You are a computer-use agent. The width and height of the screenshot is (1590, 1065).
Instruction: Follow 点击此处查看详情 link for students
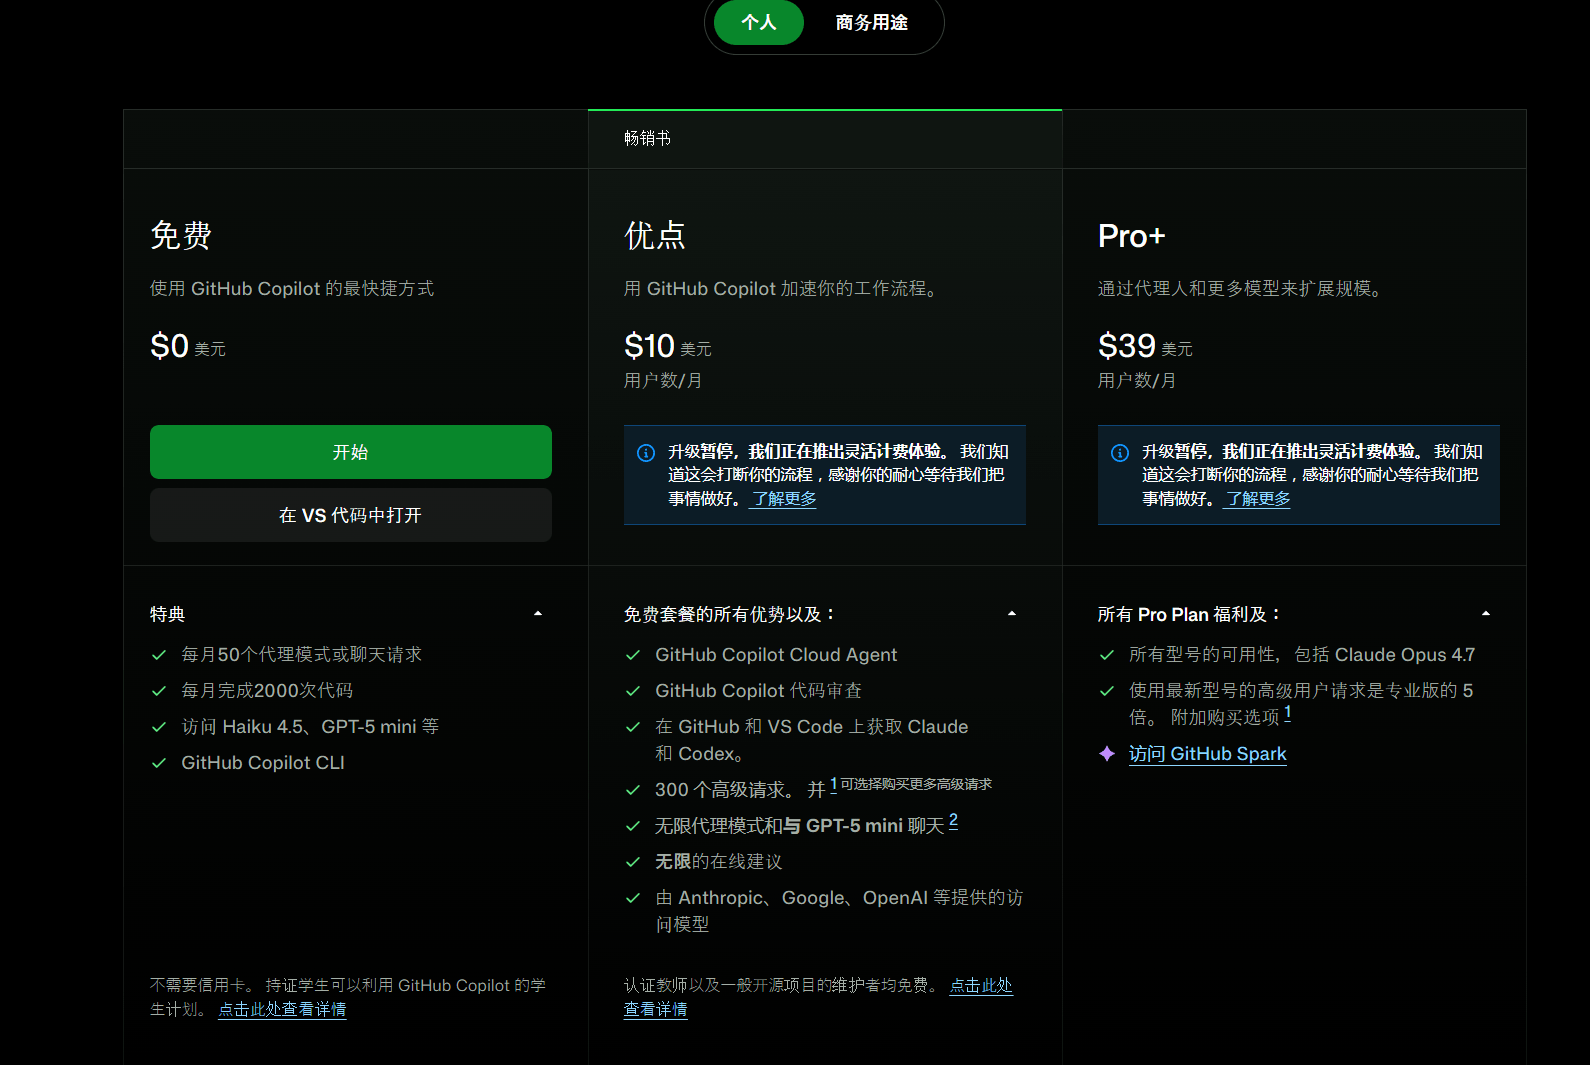coord(282,1009)
